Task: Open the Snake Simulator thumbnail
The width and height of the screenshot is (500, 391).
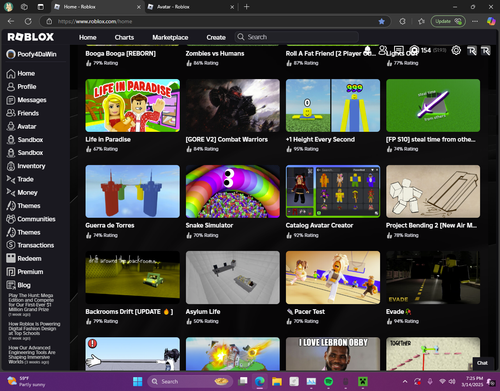Action: click(233, 191)
